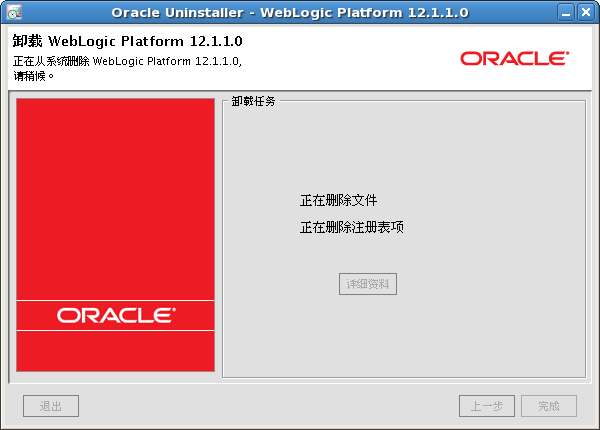Click the 卸载 WebLogic Platform 12.1.1.0 heading
Image resolution: width=600 pixels, height=430 pixels.
tap(127, 41)
